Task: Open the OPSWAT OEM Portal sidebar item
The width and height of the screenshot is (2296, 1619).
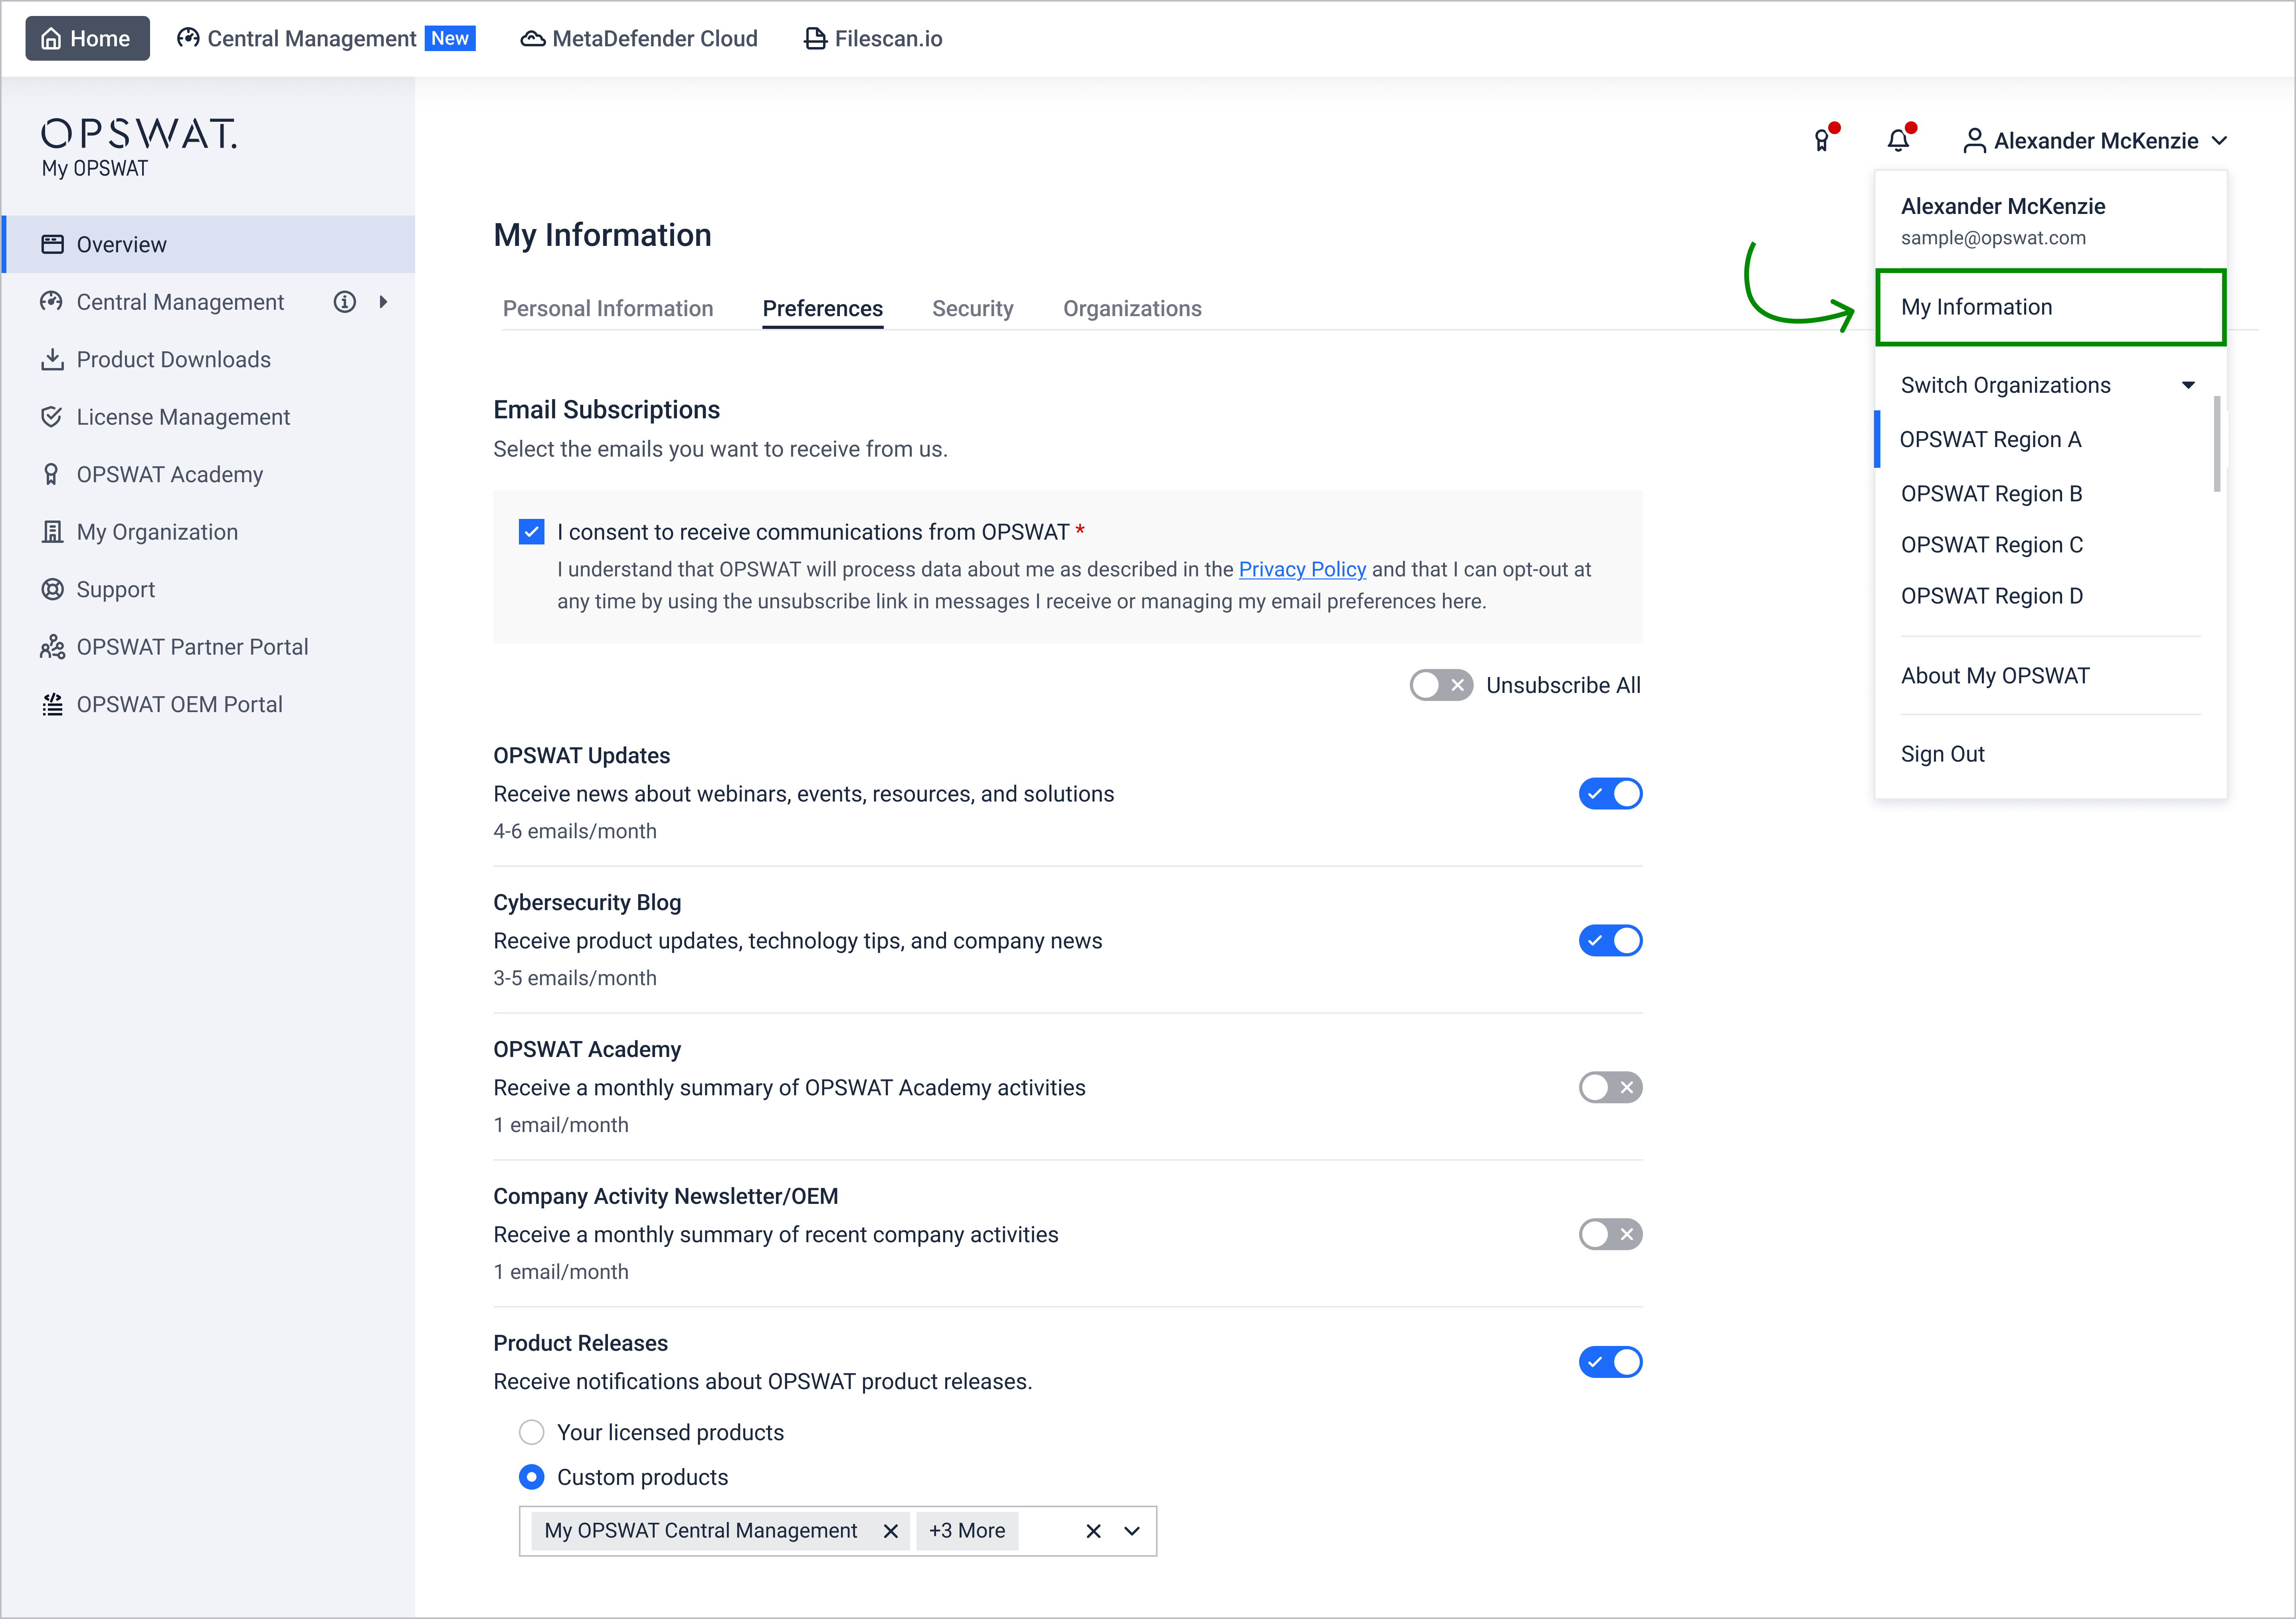Action: (179, 704)
